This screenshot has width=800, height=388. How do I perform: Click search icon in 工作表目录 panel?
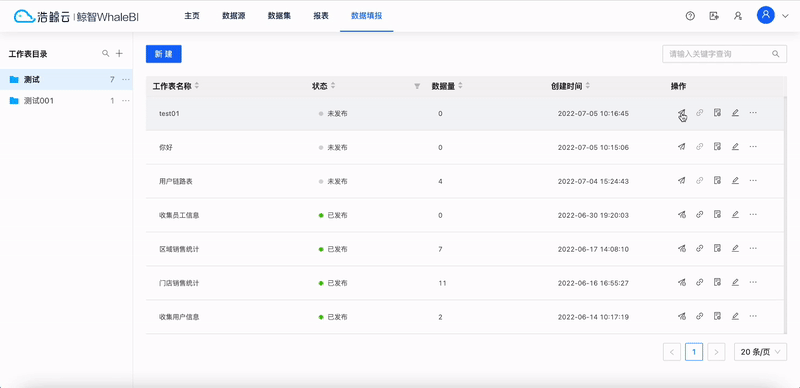pyautogui.click(x=106, y=53)
